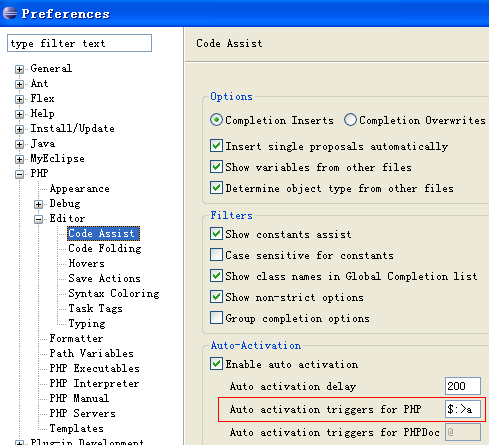The width and height of the screenshot is (489, 445).
Task: Open the Formatter preferences page
Action: point(76,338)
